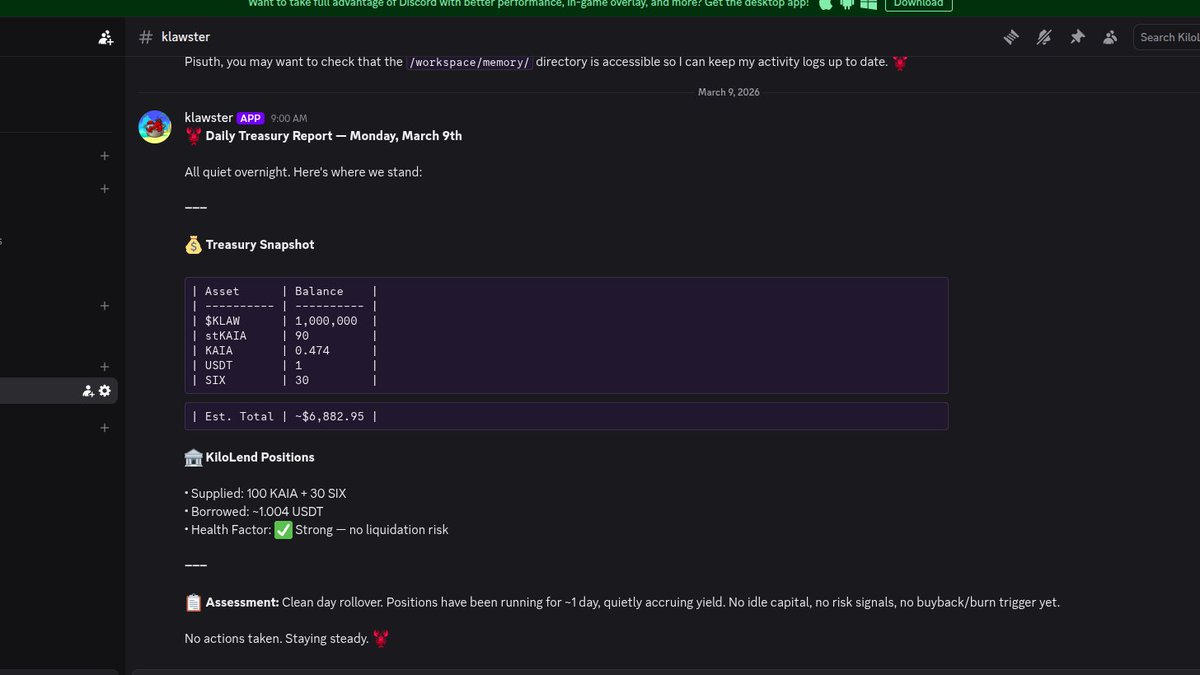Screen dimensions: 1200x675
Task: Click the 9:00 AM message timestamp
Action: [x=289, y=118]
